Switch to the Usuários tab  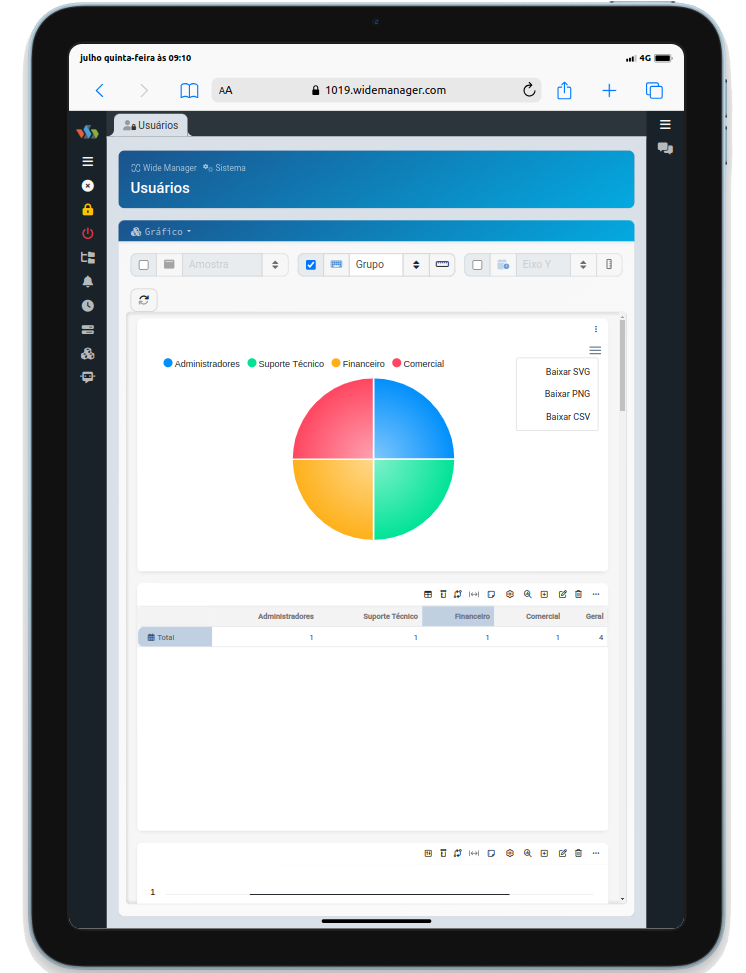point(151,125)
